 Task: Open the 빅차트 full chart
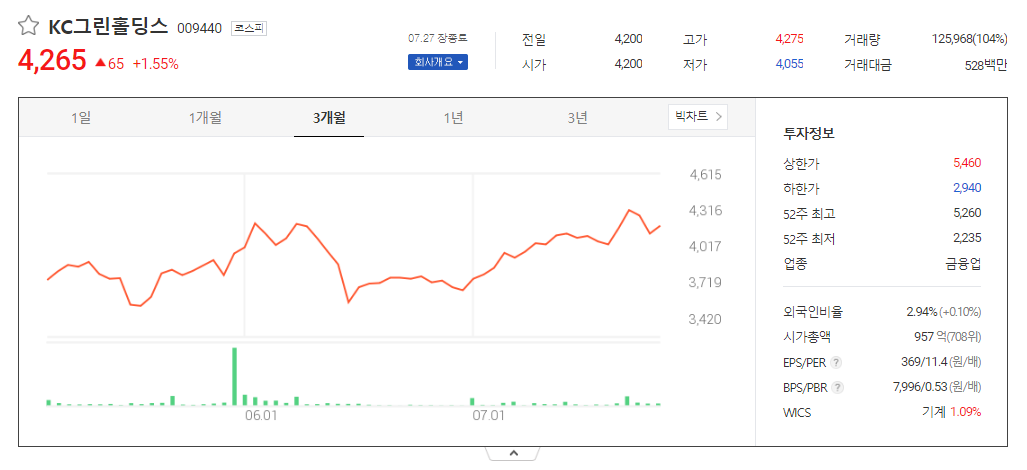698,117
